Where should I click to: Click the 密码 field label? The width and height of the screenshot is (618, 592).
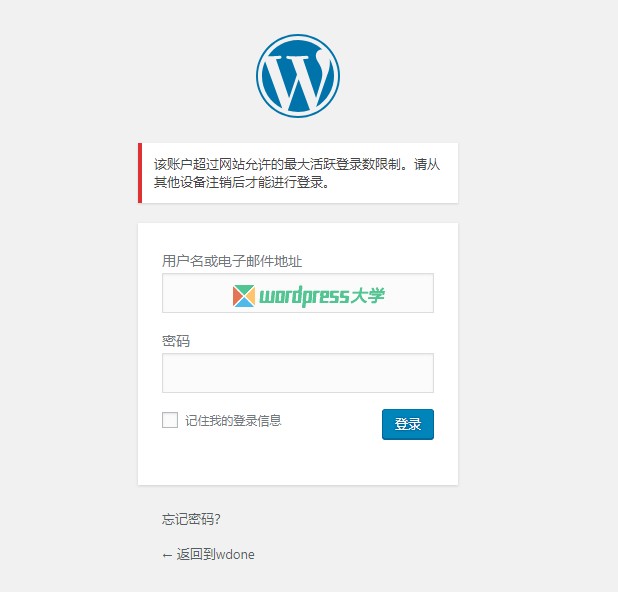pyautogui.click(x=176, y=341)
